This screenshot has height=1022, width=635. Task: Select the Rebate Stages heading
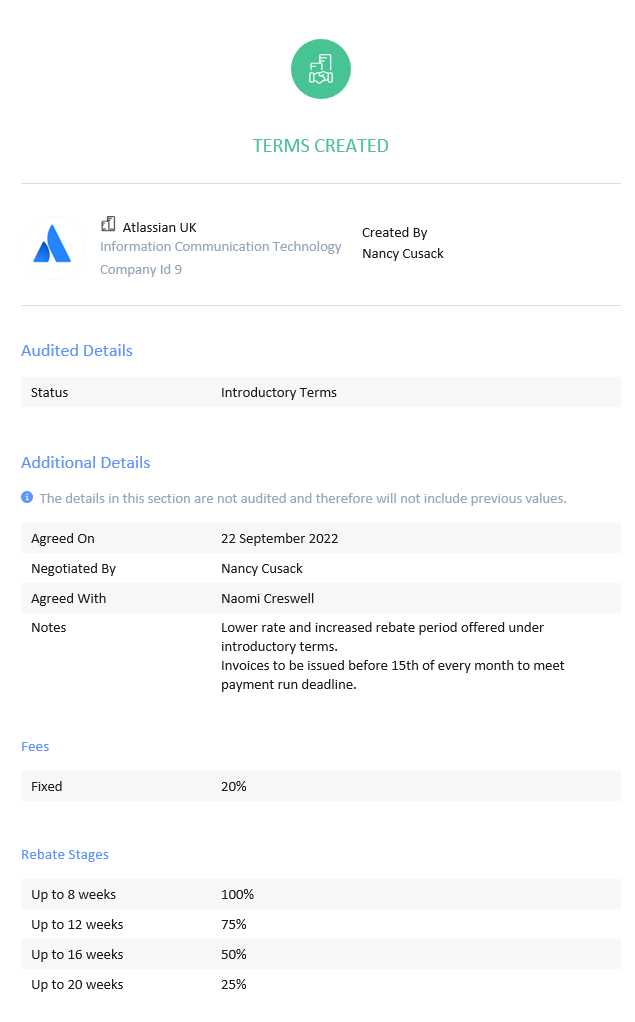[65, 854]
